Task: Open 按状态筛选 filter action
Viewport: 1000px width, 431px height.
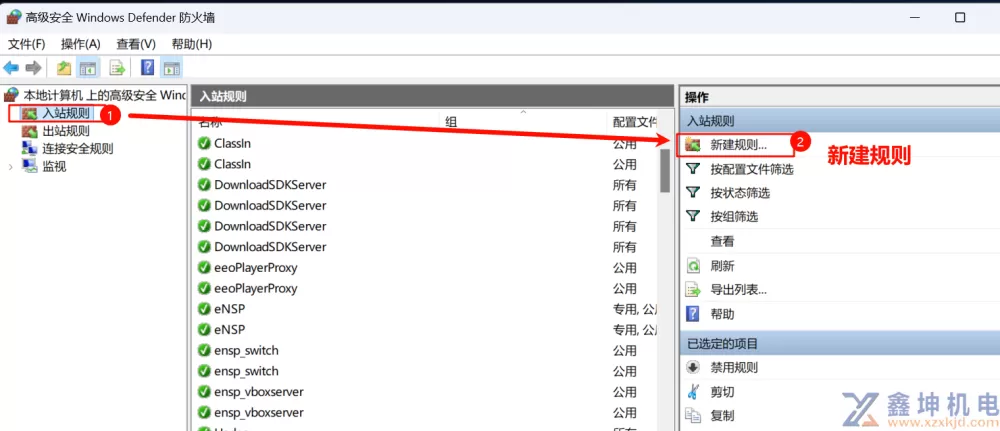Action: (x=740, y=193)
